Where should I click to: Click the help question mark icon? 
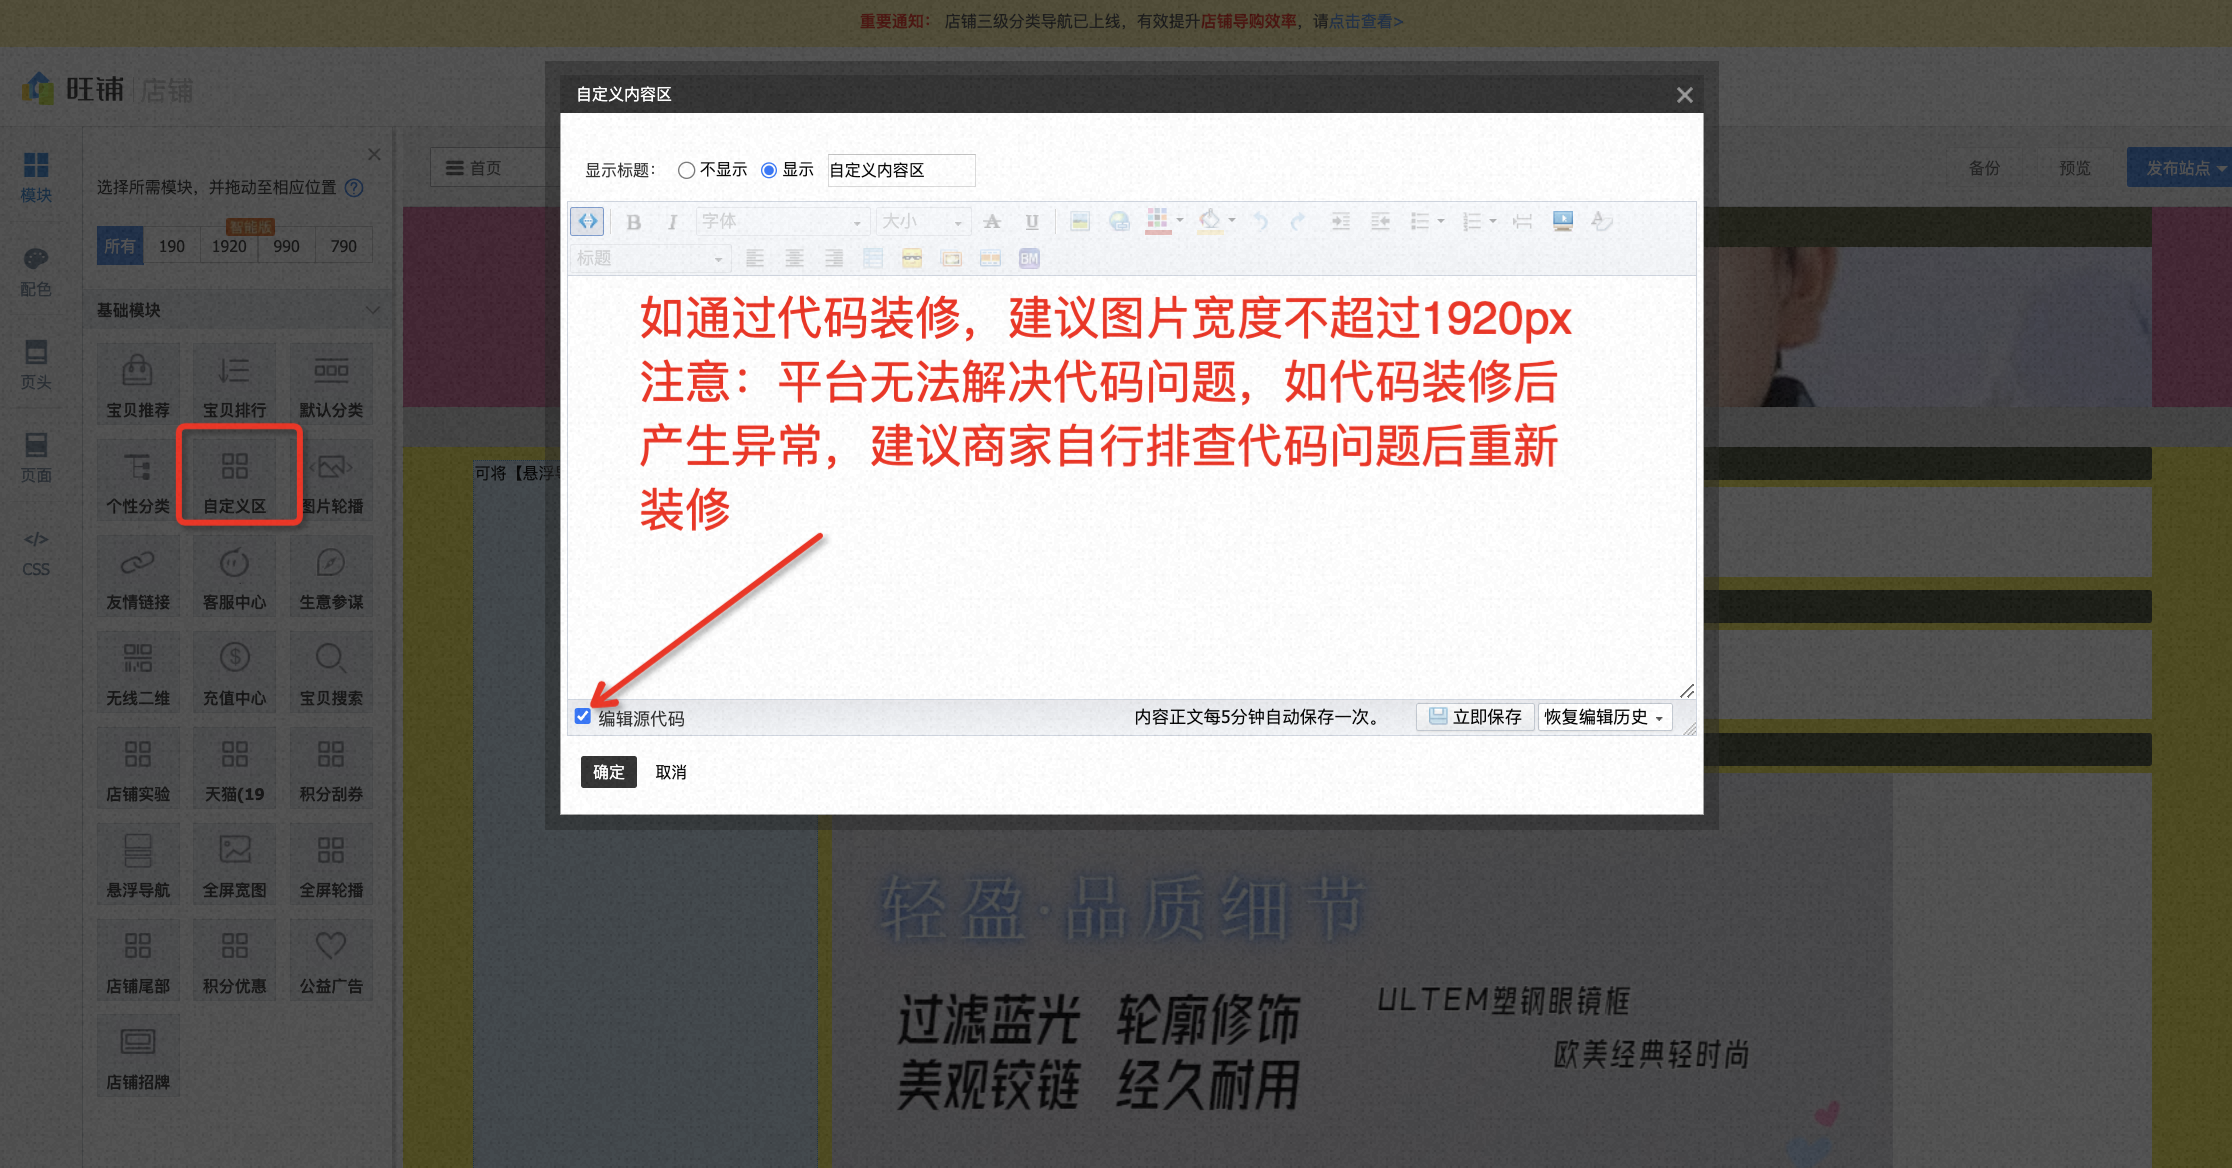(x=354, y=188)
